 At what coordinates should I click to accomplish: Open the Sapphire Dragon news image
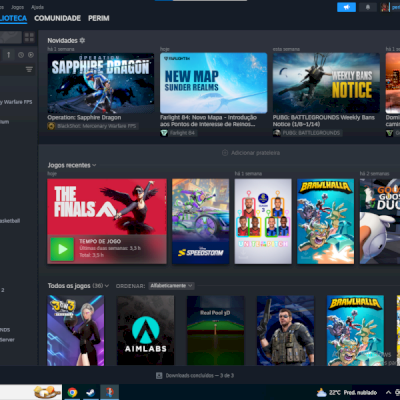(101, 83)
